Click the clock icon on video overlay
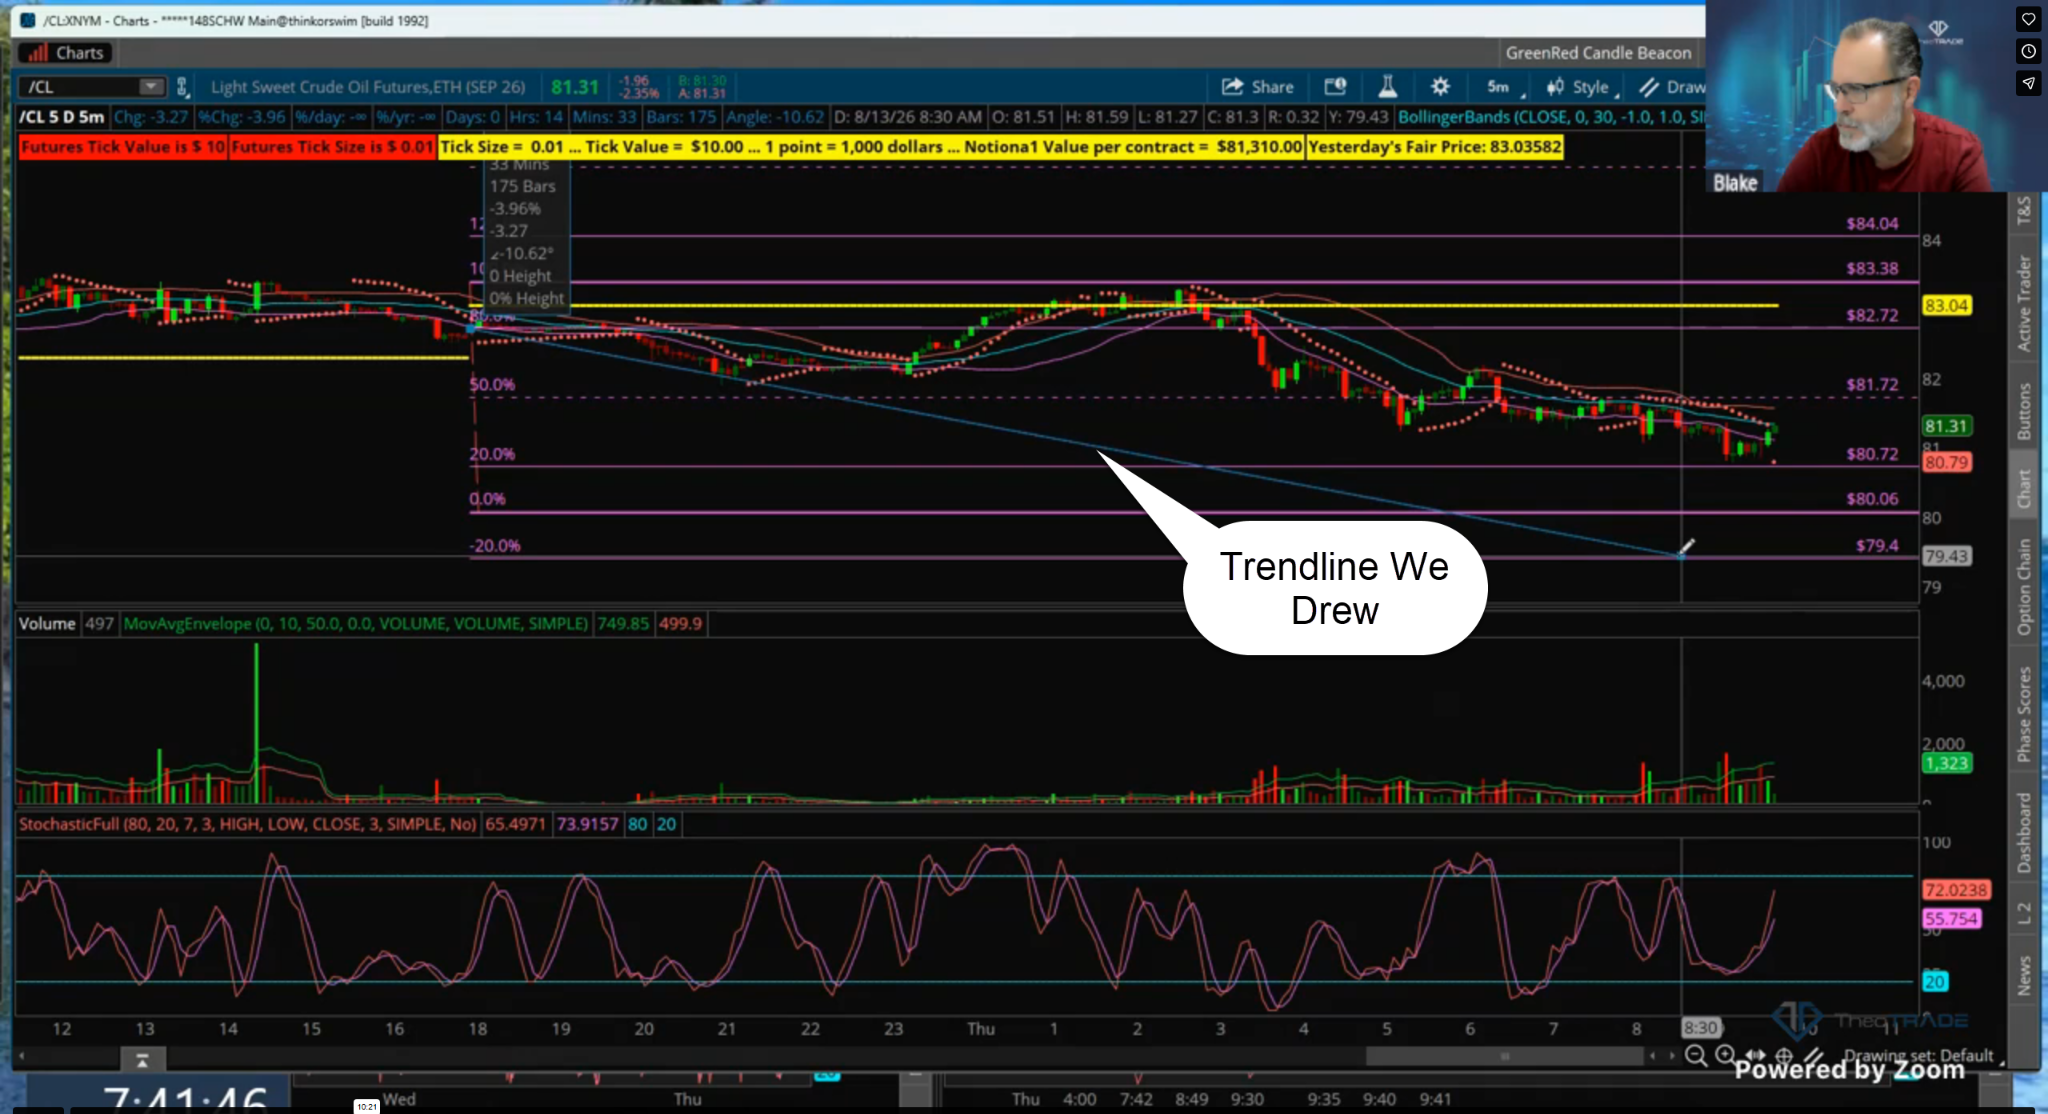 click(2028, 51)
